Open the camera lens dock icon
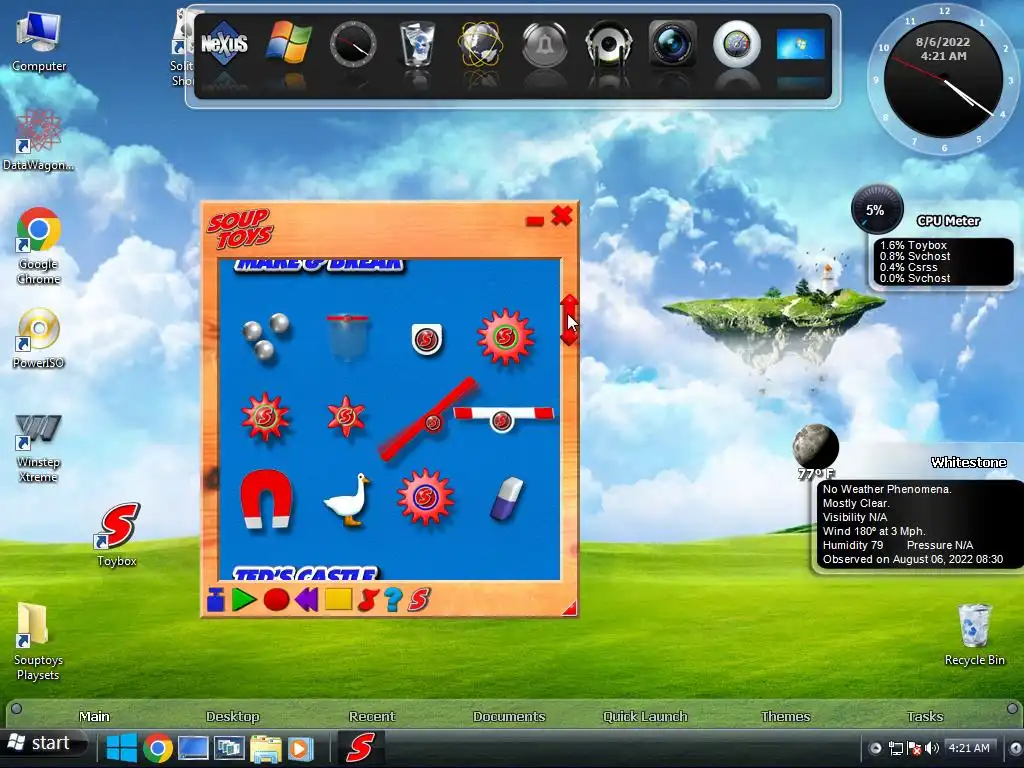Viewport: 1024px width, 768px height. 673,43
